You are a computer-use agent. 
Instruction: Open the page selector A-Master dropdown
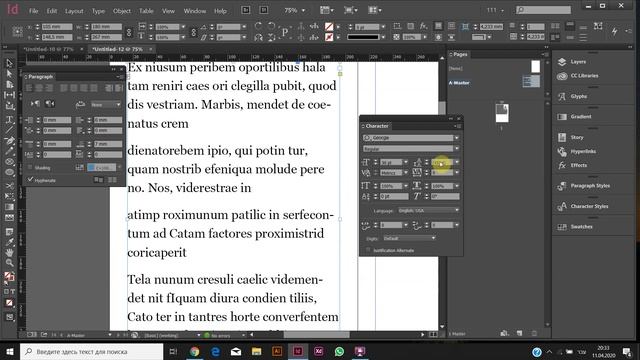[110, 335]
